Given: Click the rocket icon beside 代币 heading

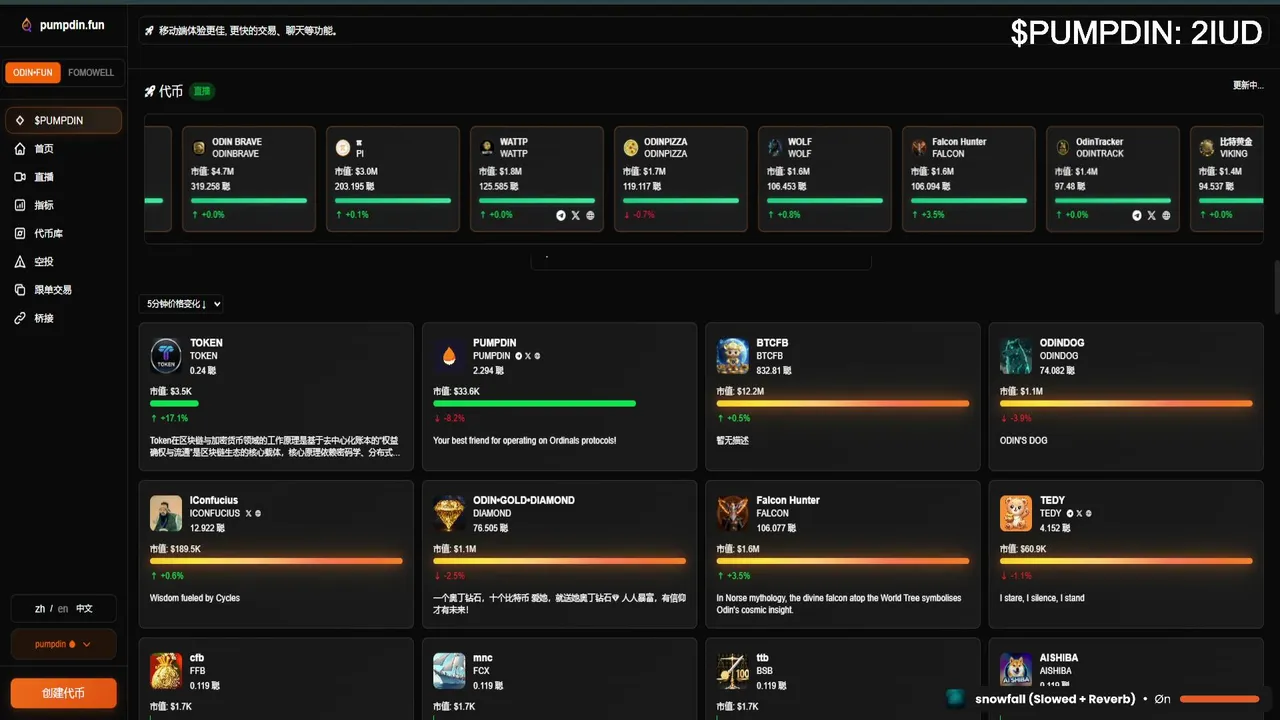Looking at the screenshot, I should click(x=150, y=91).
